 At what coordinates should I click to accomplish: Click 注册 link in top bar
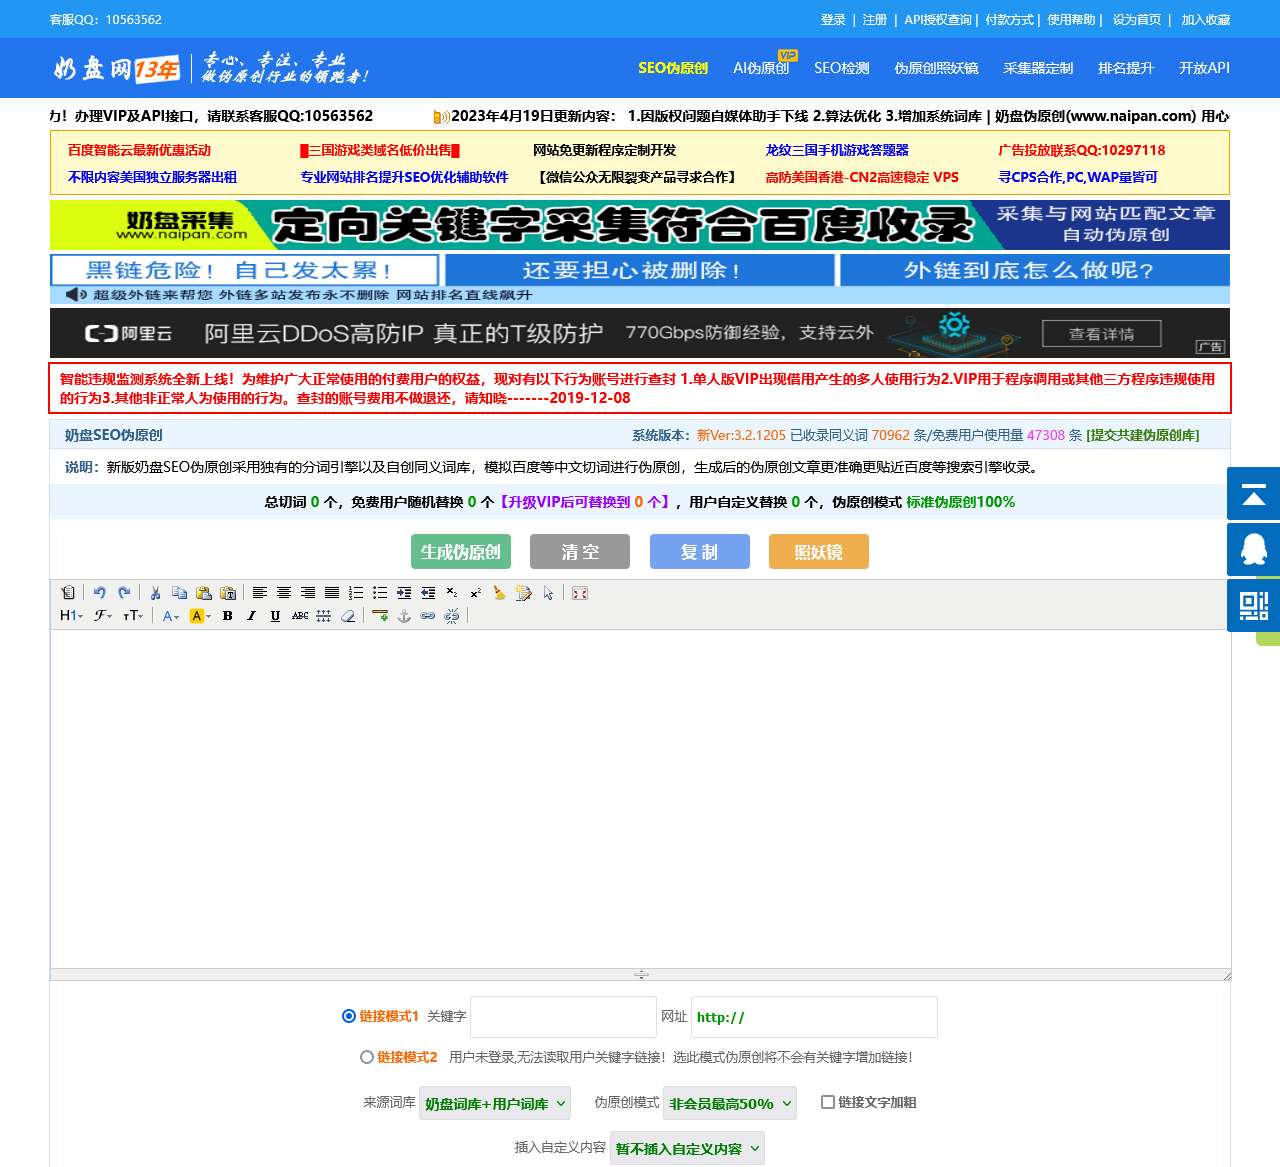[x=875, y=19]
